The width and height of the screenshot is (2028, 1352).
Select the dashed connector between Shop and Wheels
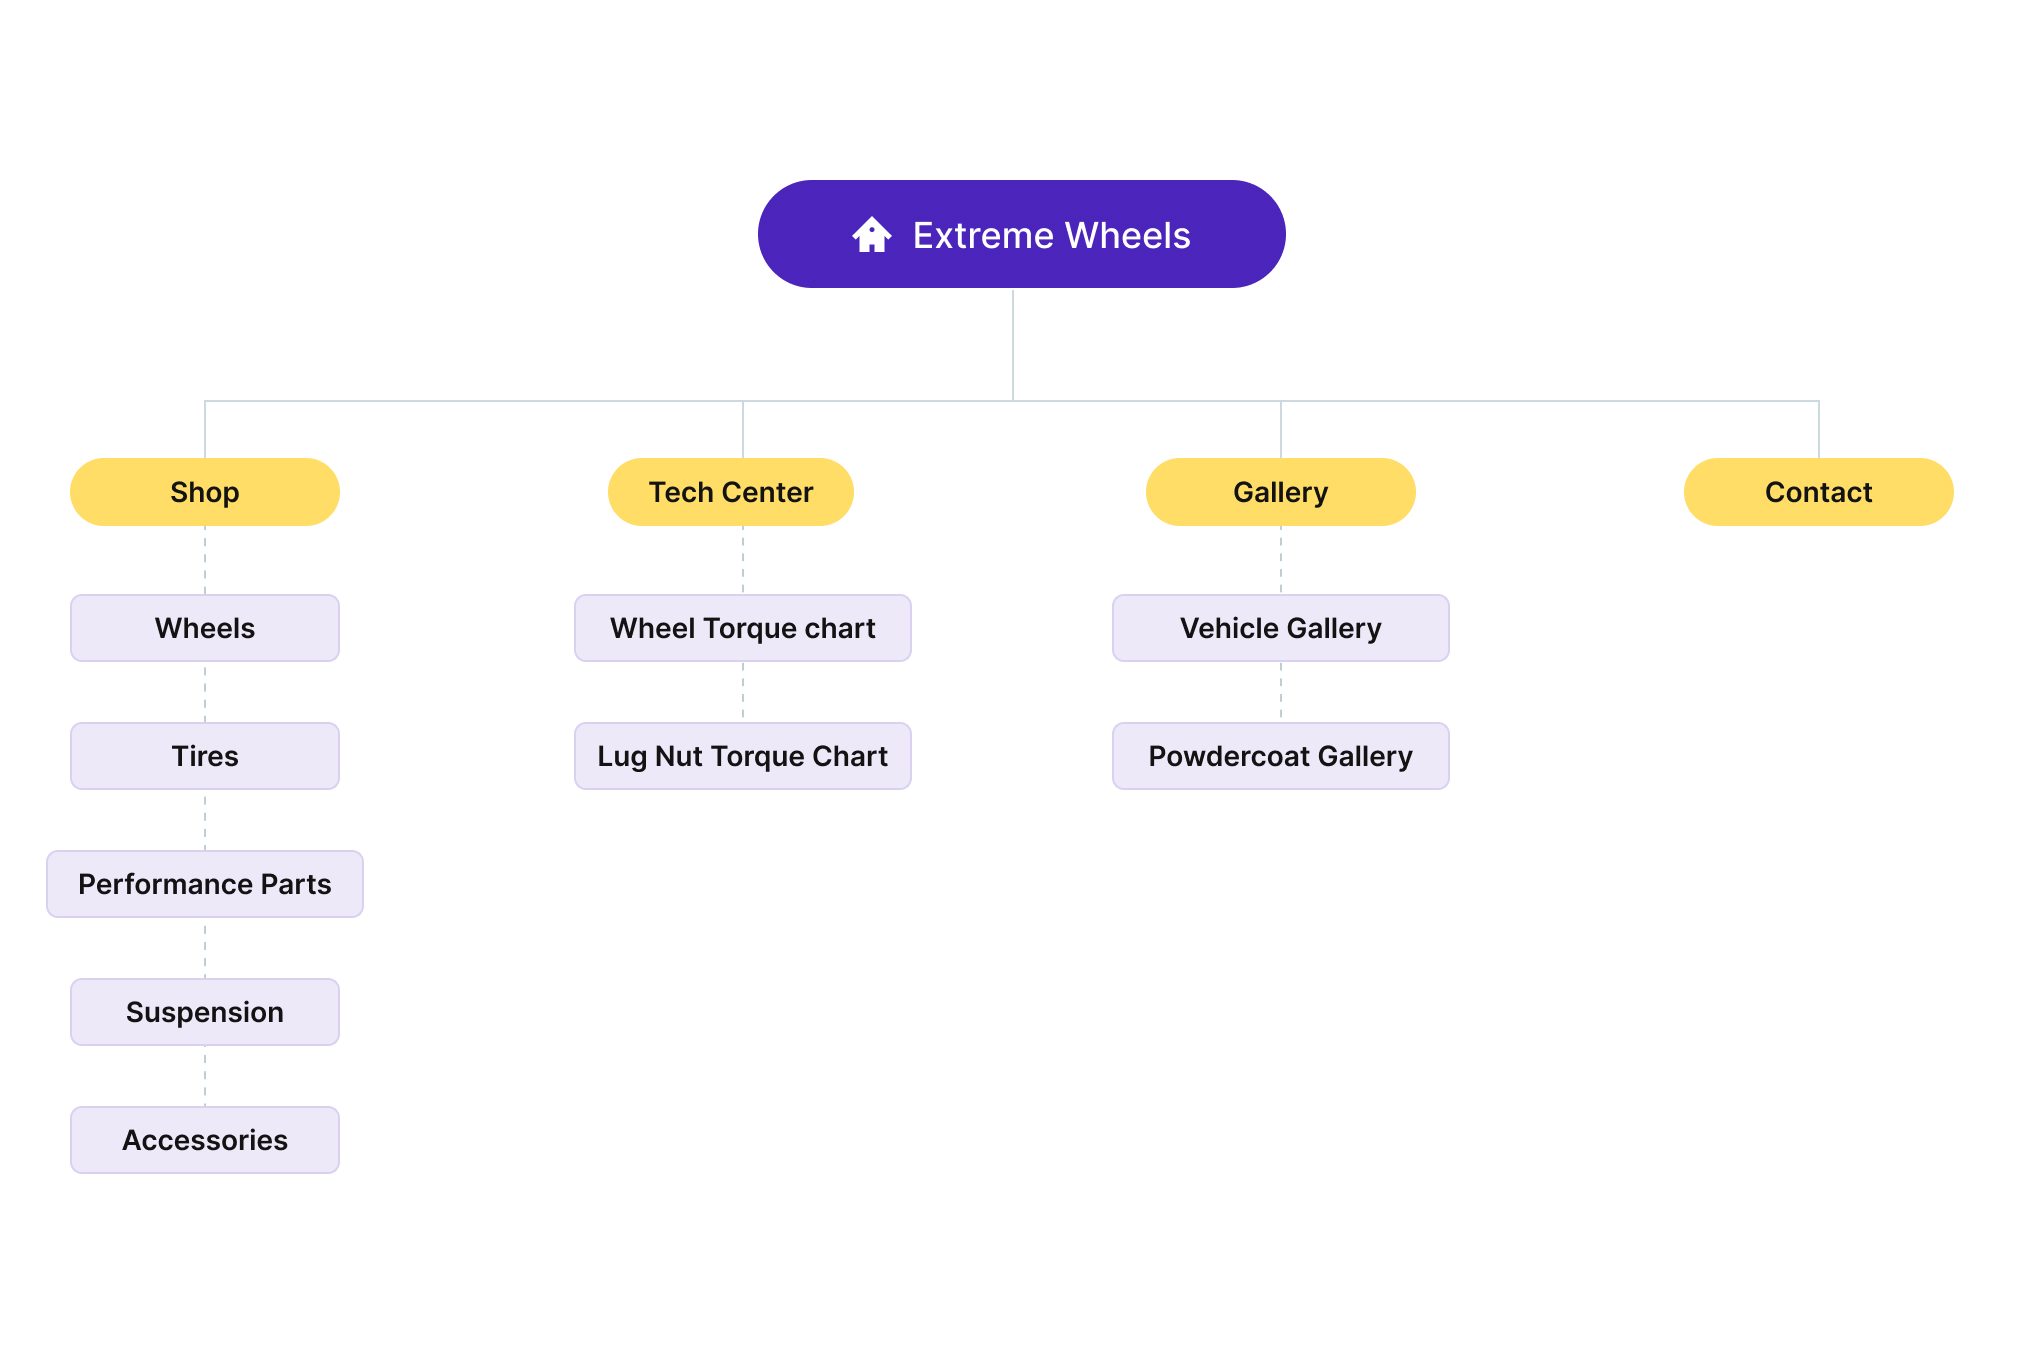point(205,560)
